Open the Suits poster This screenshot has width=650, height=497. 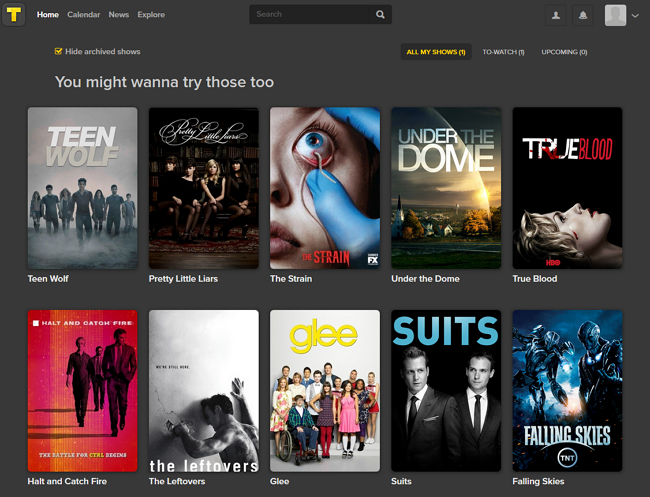coord(446,391)
